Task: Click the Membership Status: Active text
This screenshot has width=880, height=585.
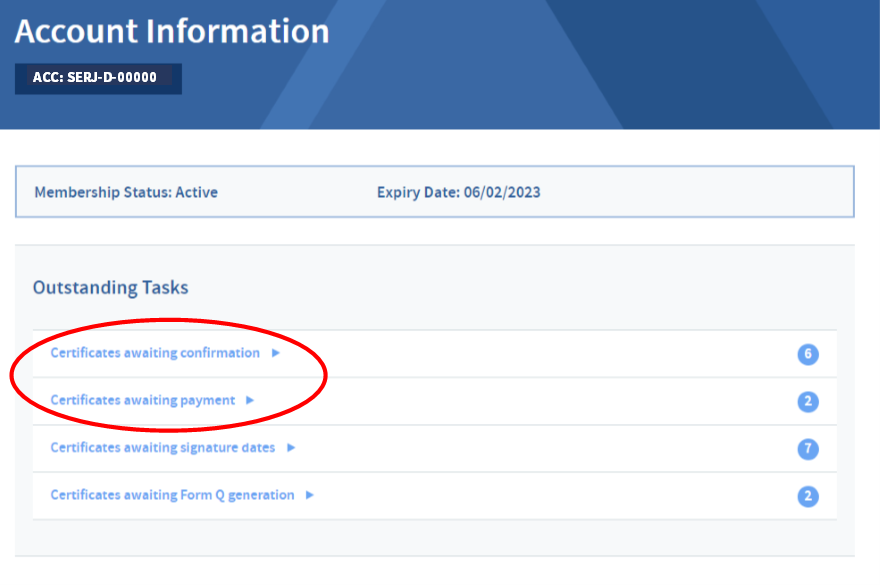Action: 126,192
